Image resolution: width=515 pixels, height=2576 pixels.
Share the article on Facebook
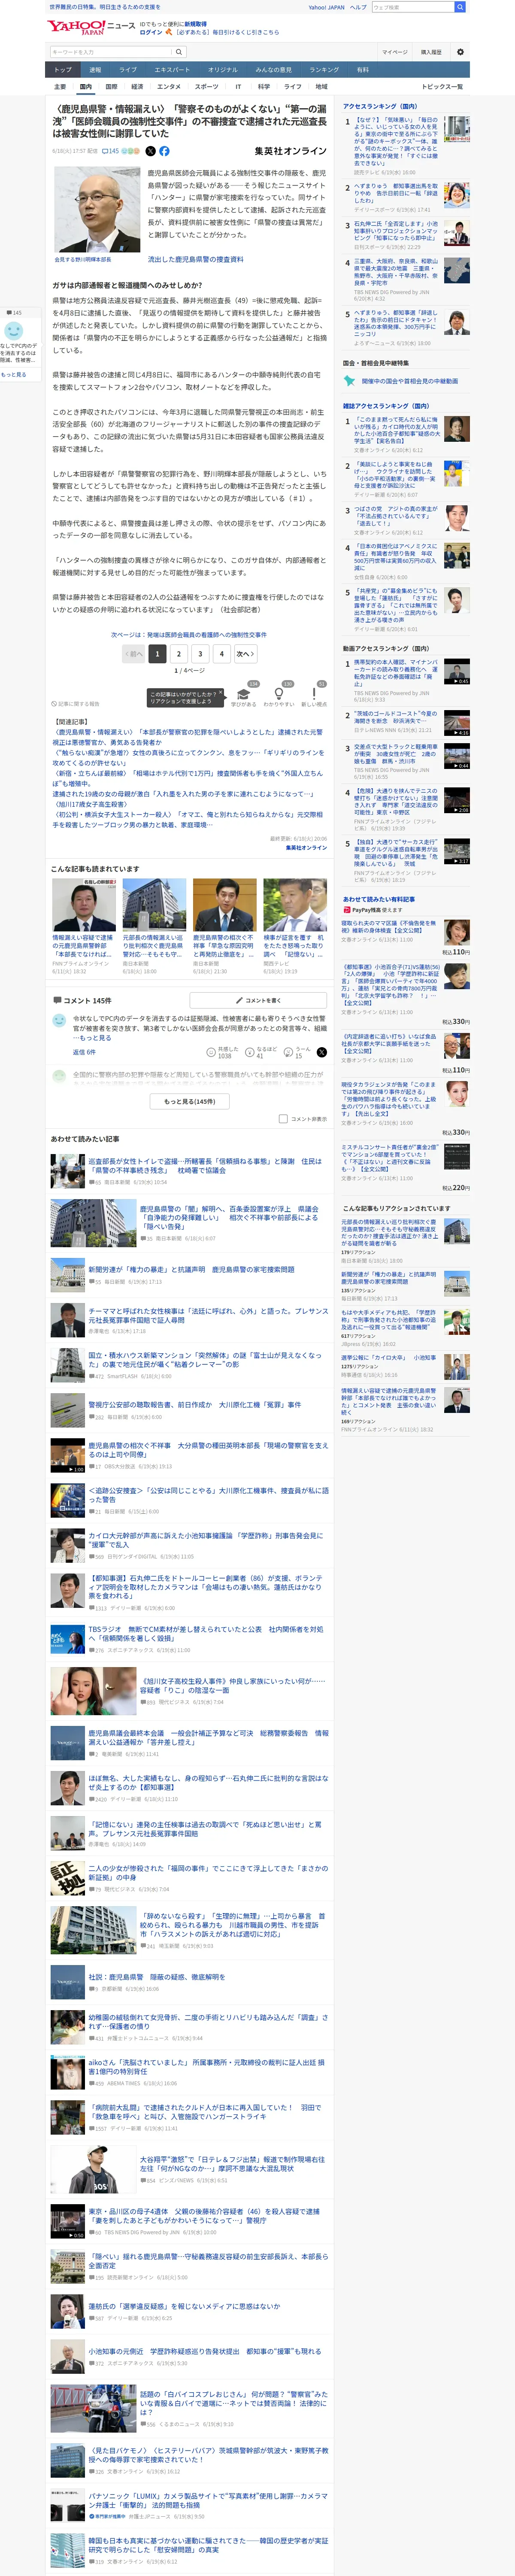point(164,151)
